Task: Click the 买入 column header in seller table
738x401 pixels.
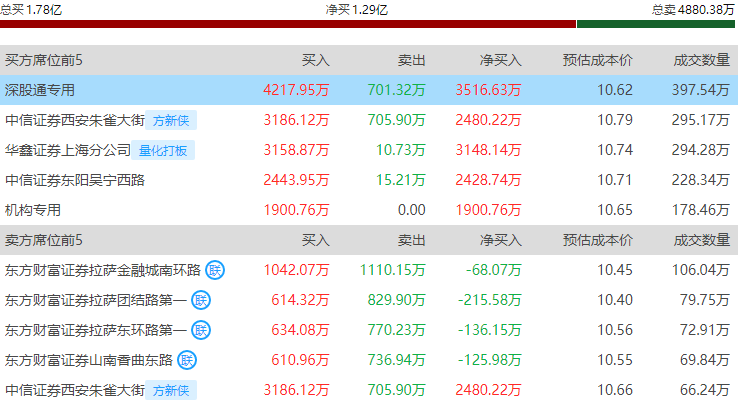Action: pyautogui.click(x=315, y=240)
